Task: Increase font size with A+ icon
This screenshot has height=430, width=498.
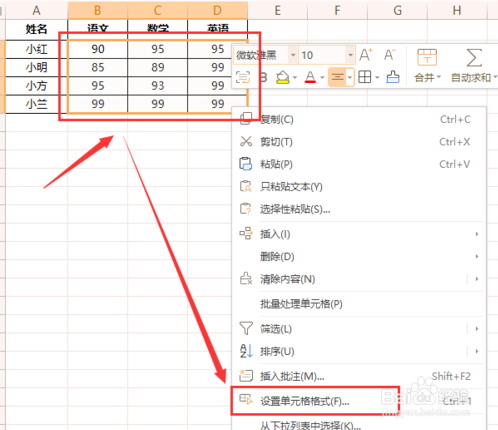Action: [x=366, y=55]
